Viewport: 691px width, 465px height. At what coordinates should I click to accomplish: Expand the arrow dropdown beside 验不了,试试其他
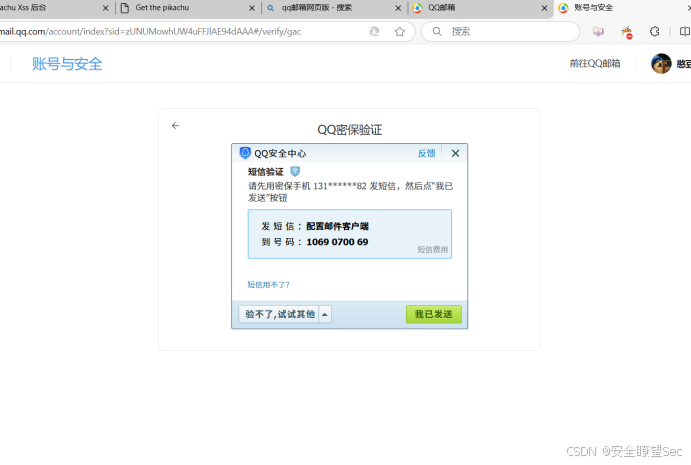[x=325, y=314]
